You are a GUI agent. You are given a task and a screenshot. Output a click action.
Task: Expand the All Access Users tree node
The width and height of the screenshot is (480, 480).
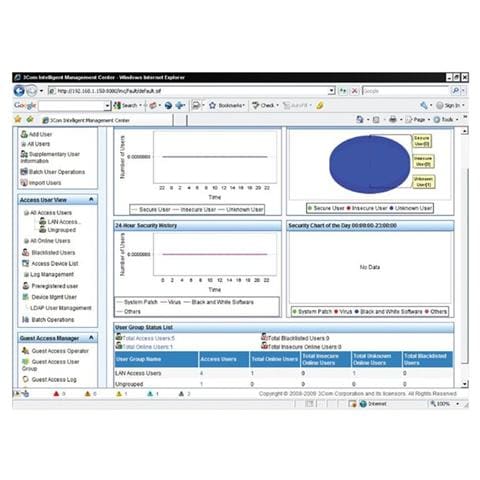(26, 213)
